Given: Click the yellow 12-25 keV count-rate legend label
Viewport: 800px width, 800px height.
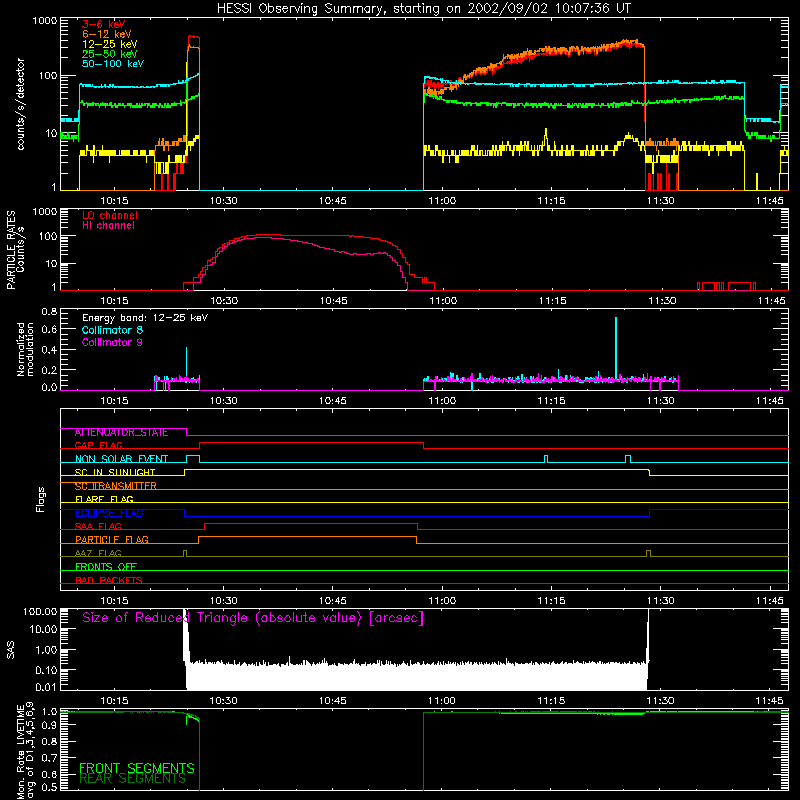Looking at the screenshot, I should tap(110, 44).
